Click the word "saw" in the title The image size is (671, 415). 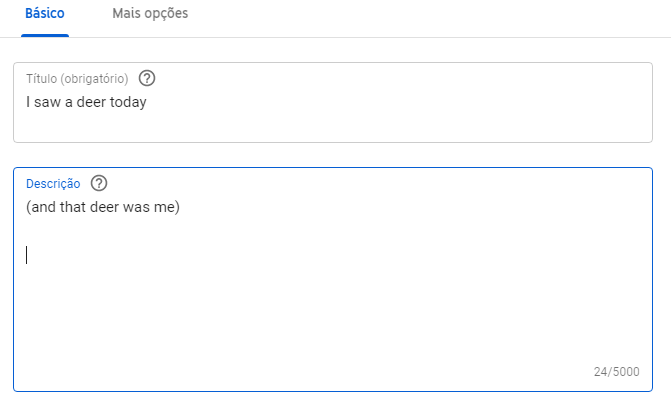tap(48, 102)
